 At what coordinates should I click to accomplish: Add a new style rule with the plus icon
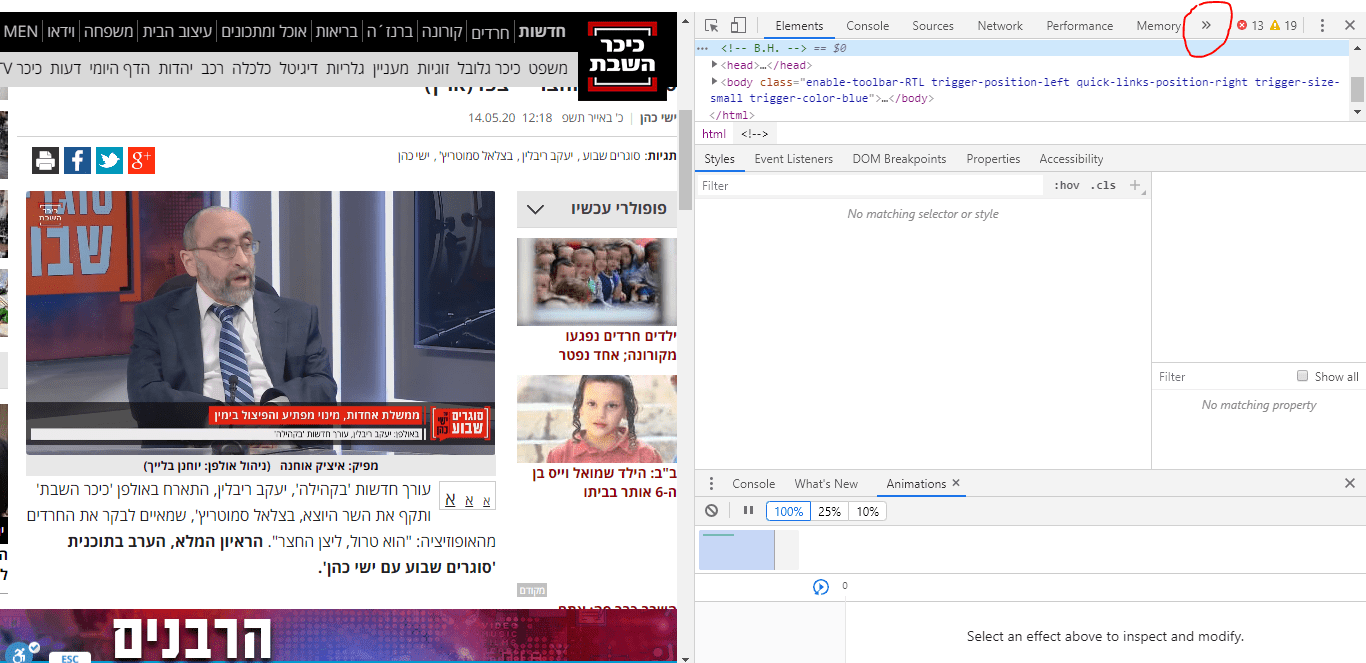pos(1134,185)
